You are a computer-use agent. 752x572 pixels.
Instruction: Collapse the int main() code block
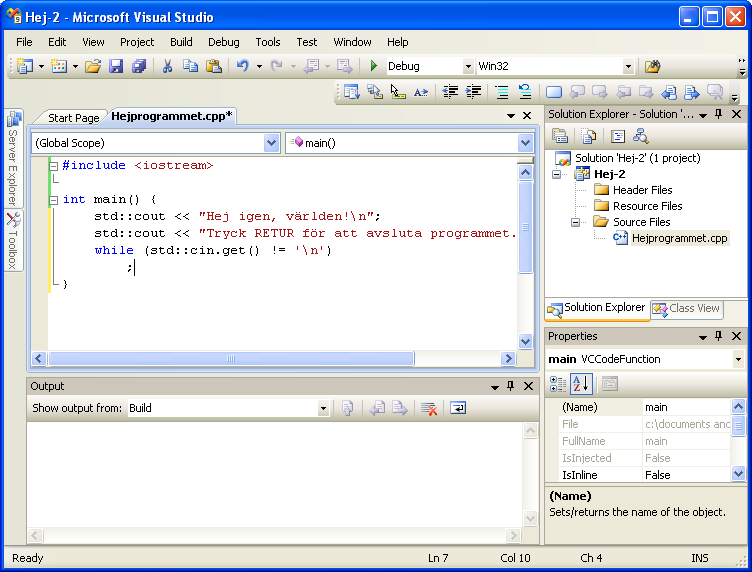54,200
